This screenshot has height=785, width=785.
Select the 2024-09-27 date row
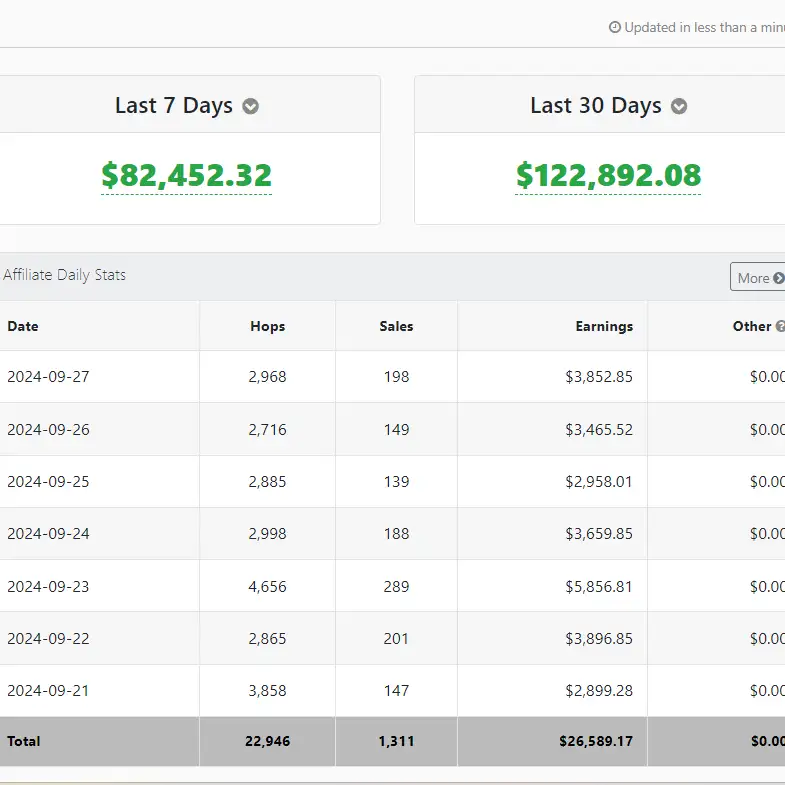point(48,377)
